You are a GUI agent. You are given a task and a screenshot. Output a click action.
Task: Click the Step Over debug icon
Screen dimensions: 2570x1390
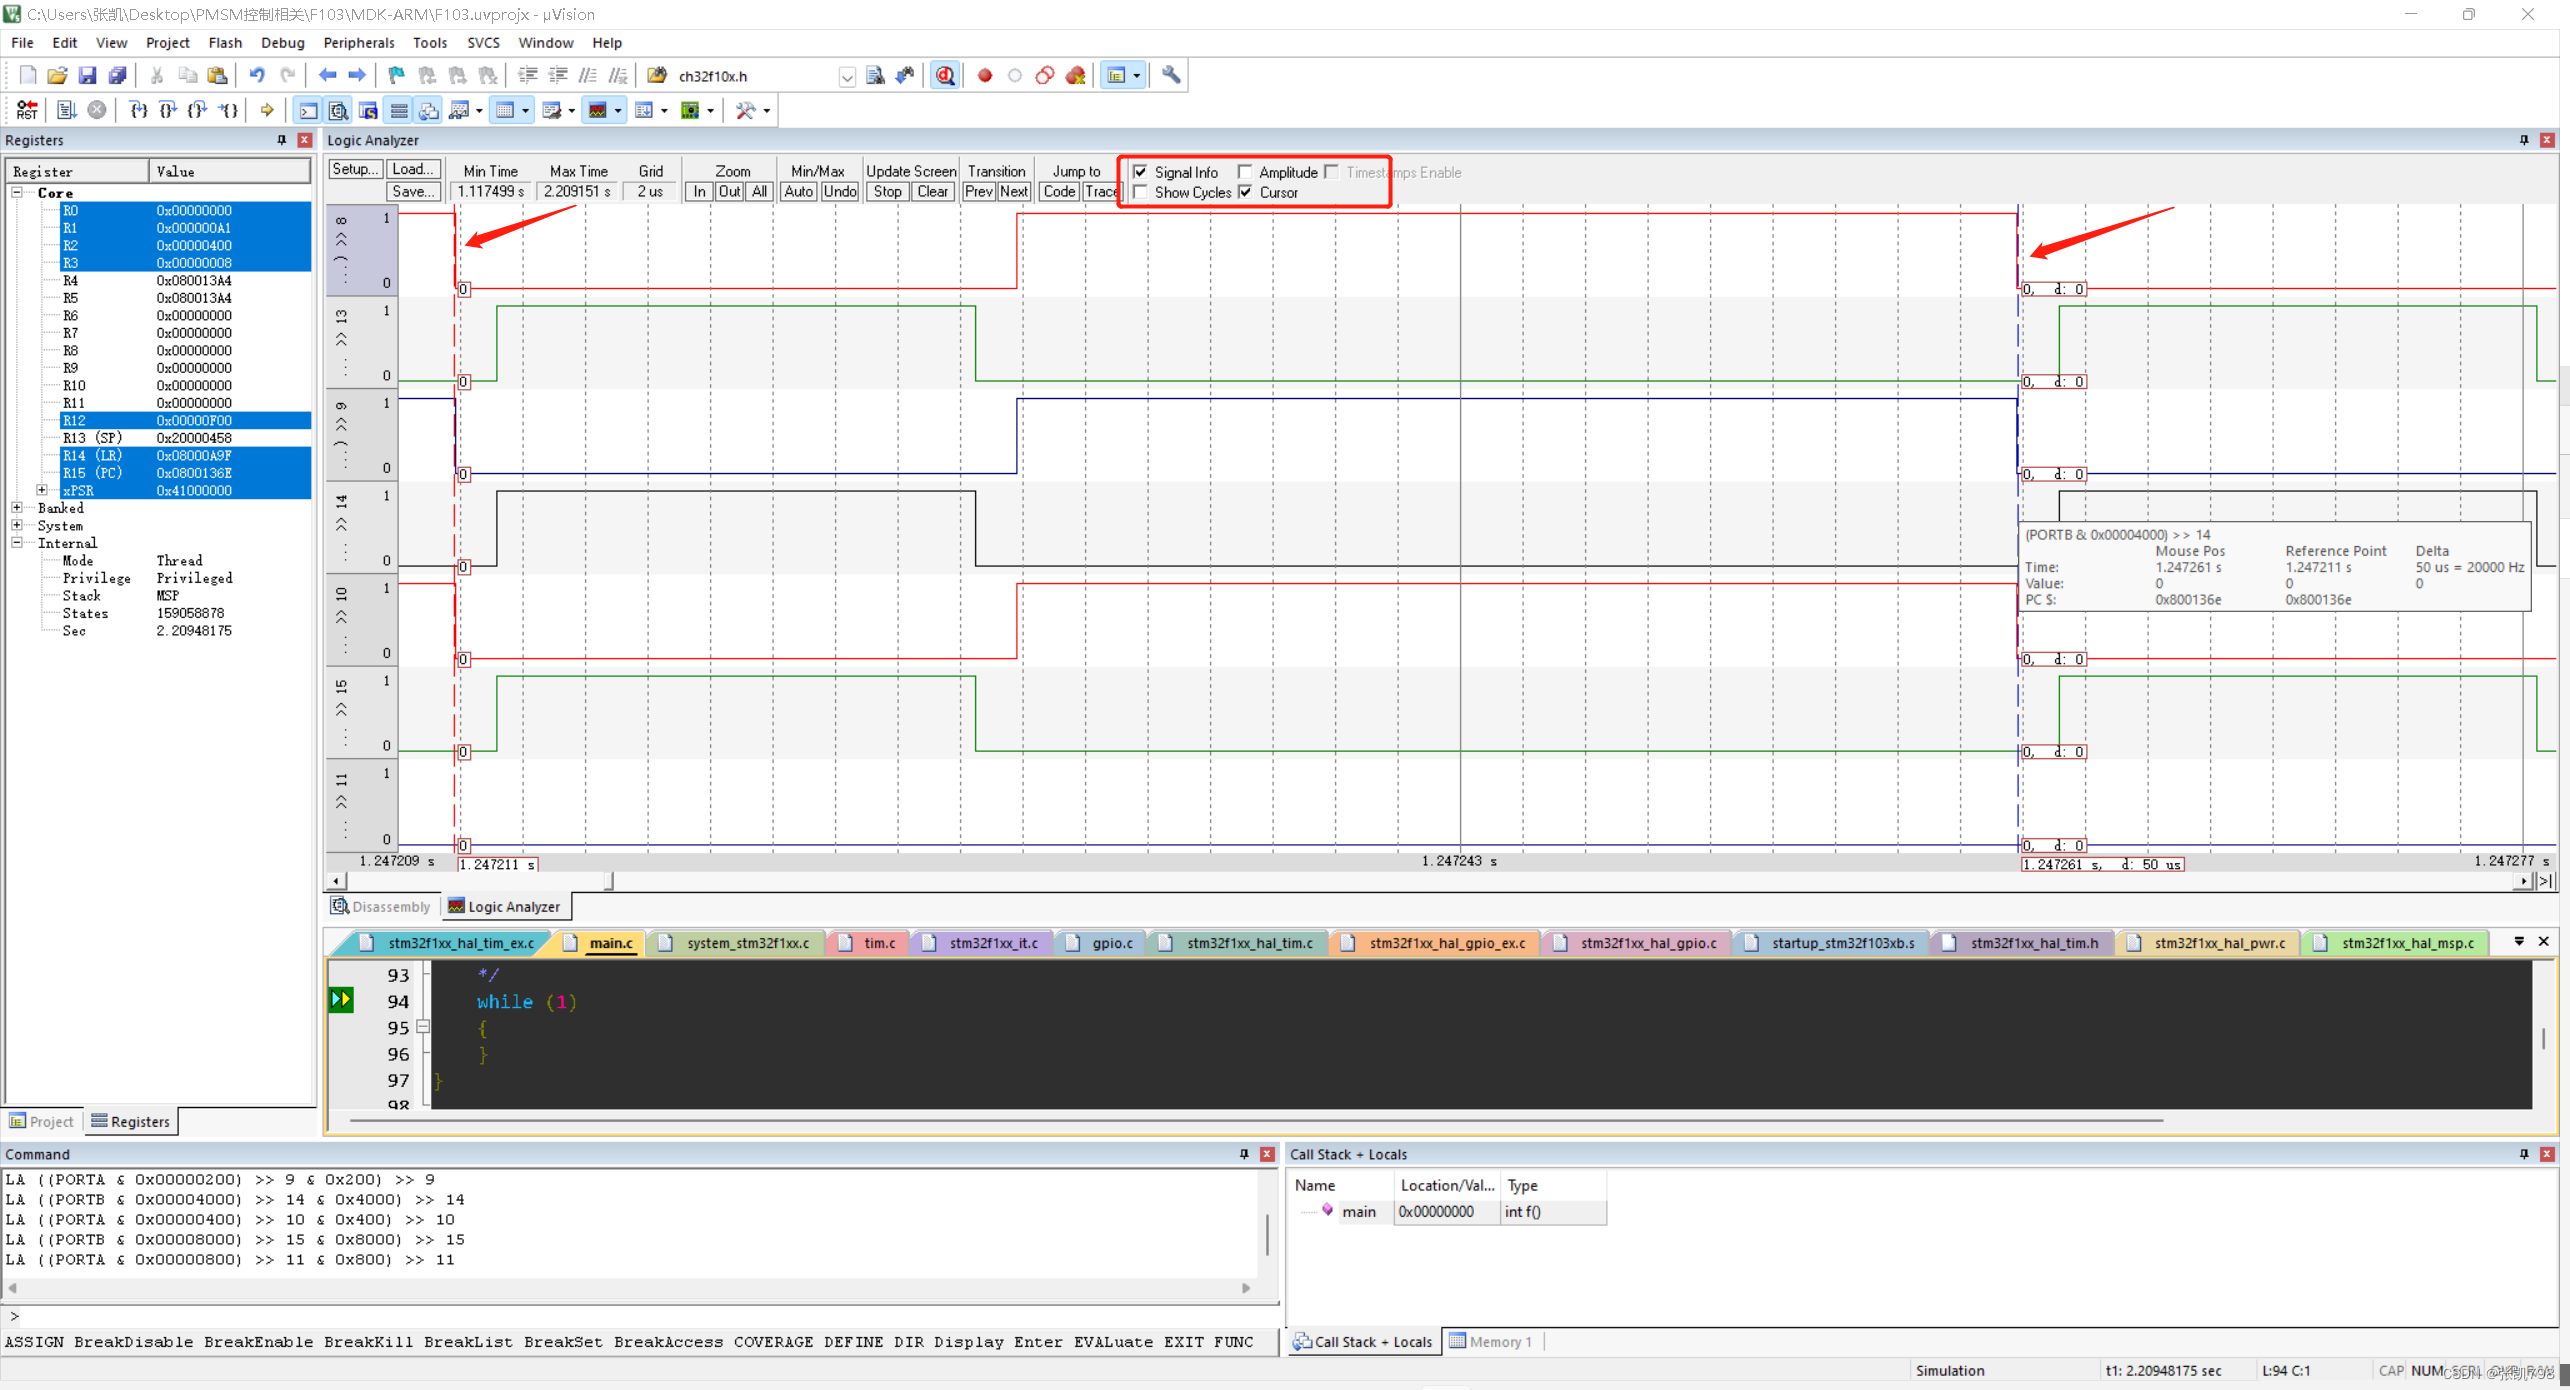pos(167,110)
